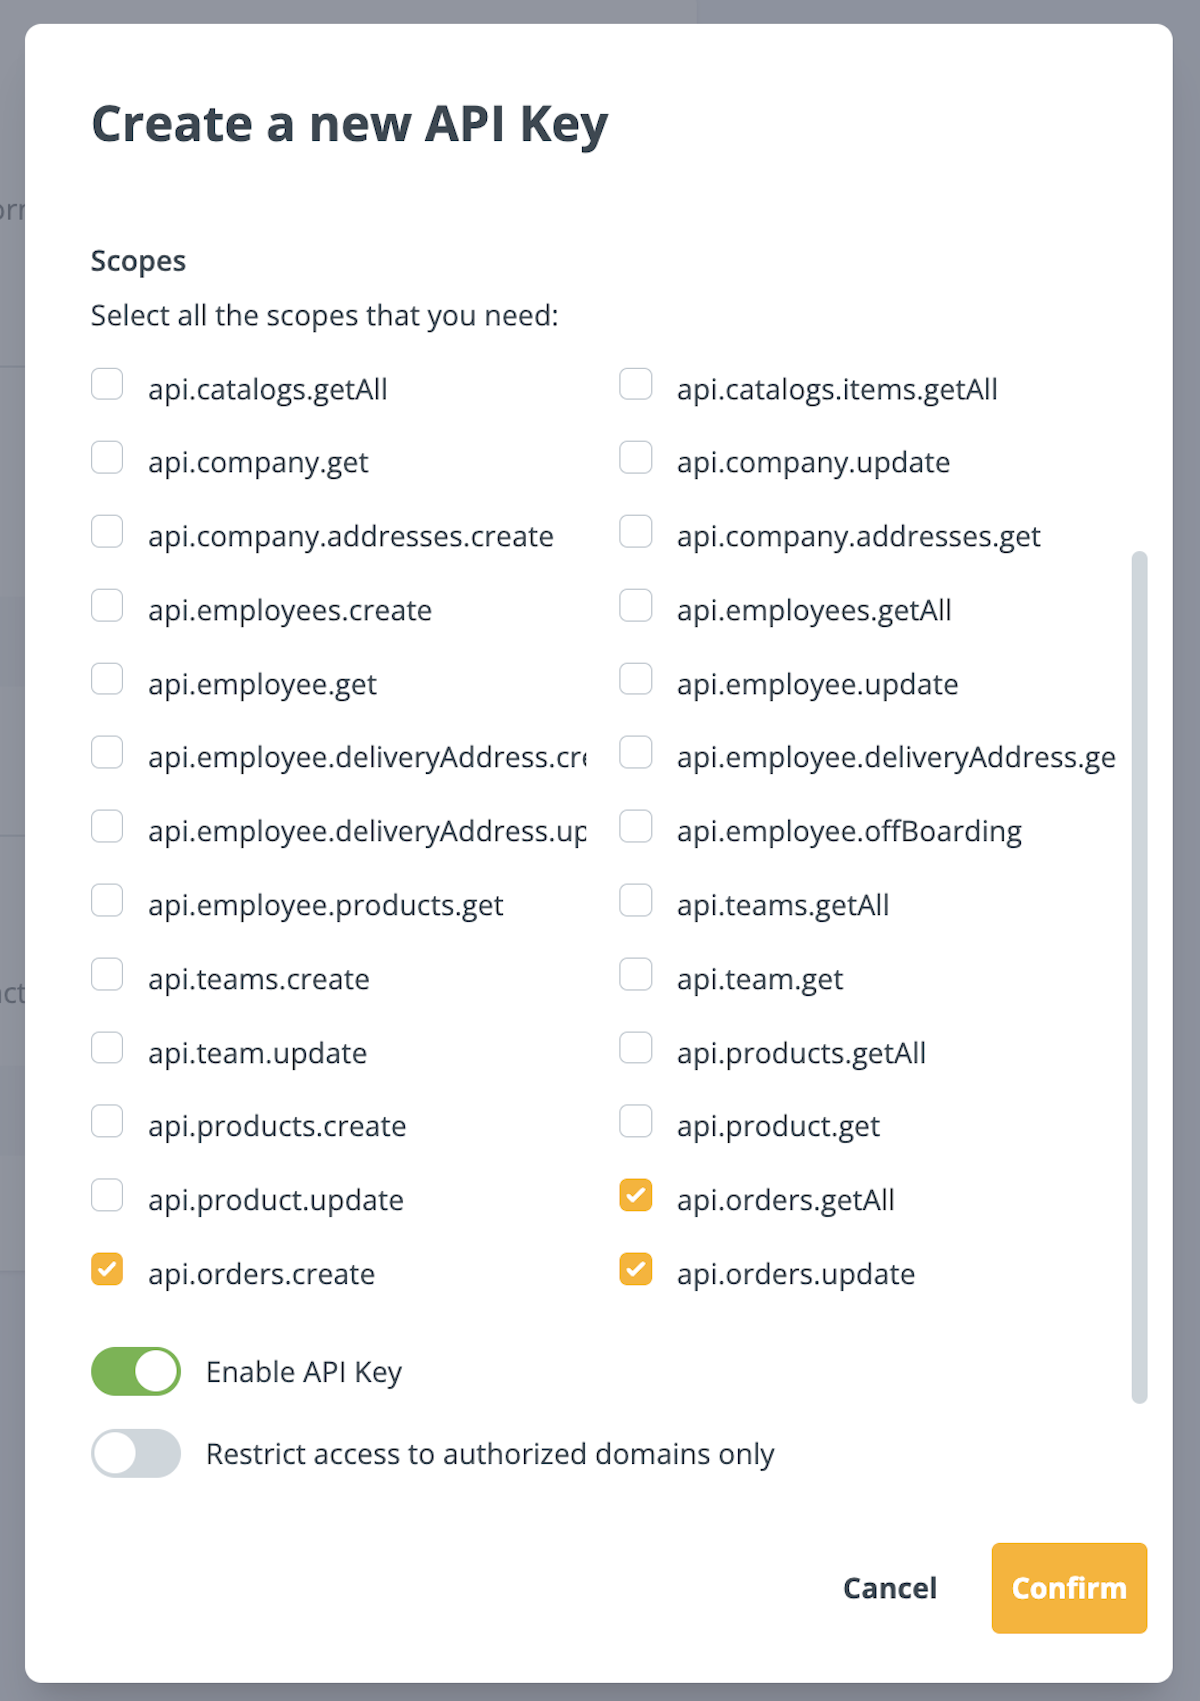Cancel creating the API key

pos(889,1588)
